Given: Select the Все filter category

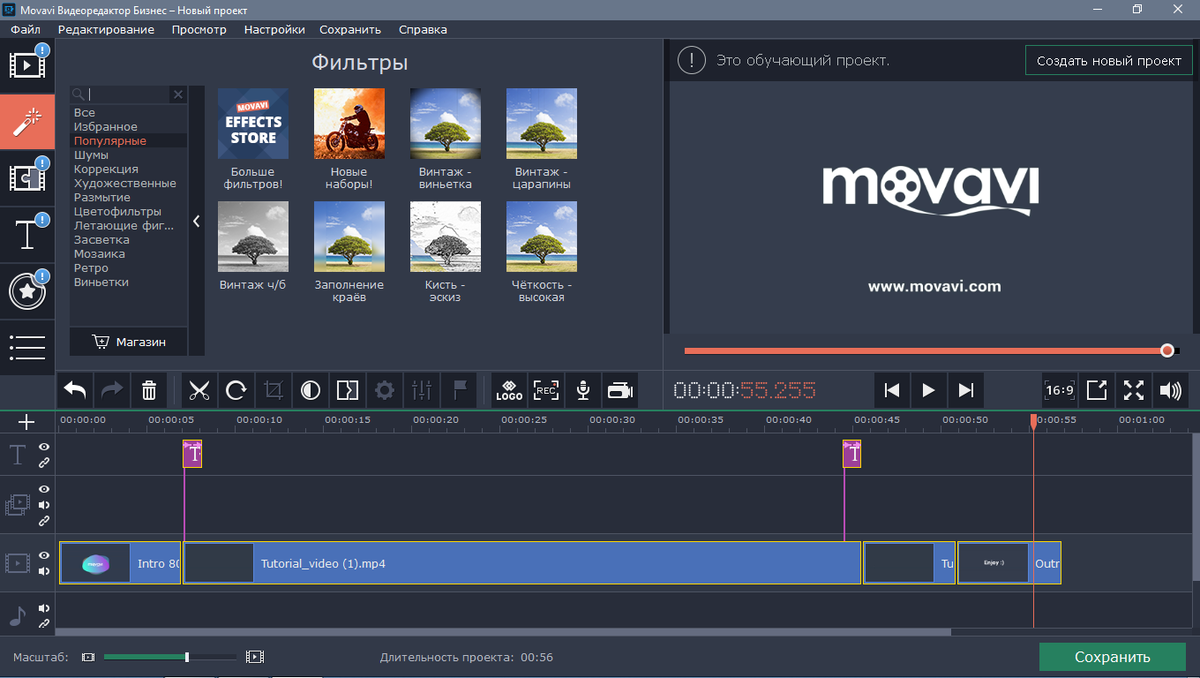Looking at the screenshot, I should coord(85,113).
